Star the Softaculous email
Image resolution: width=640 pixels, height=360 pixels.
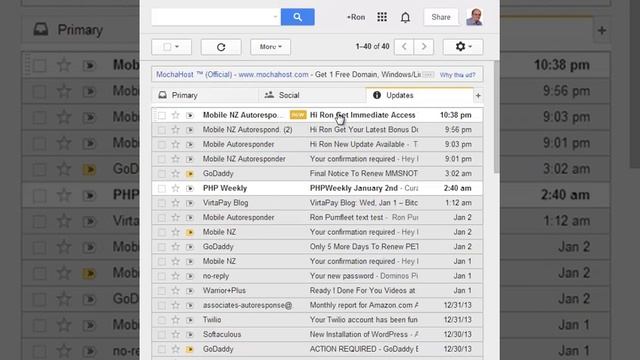click(176, 334)
